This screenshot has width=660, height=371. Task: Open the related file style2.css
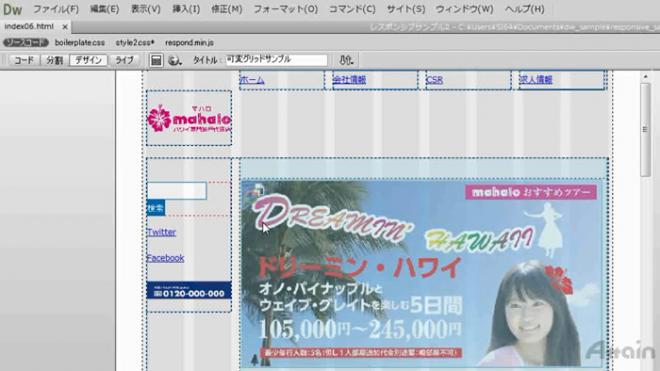[x=135, y=43]
